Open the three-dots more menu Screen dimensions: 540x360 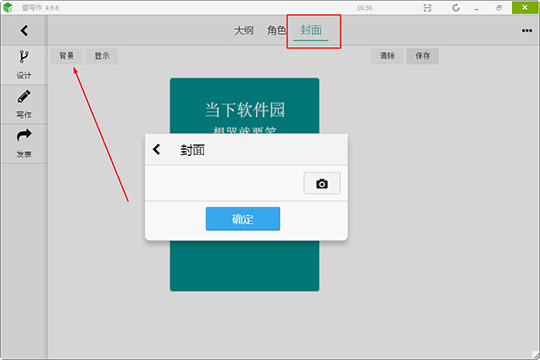pyautogui.click(x=527, y=31)
